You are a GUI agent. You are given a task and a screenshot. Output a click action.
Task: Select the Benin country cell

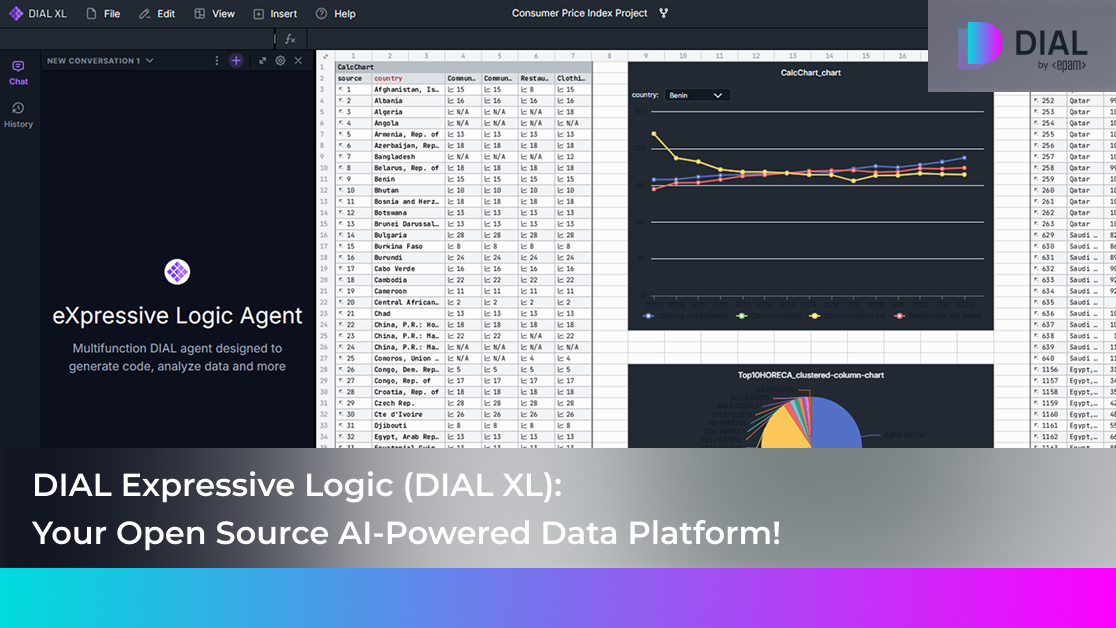[408, 179]
